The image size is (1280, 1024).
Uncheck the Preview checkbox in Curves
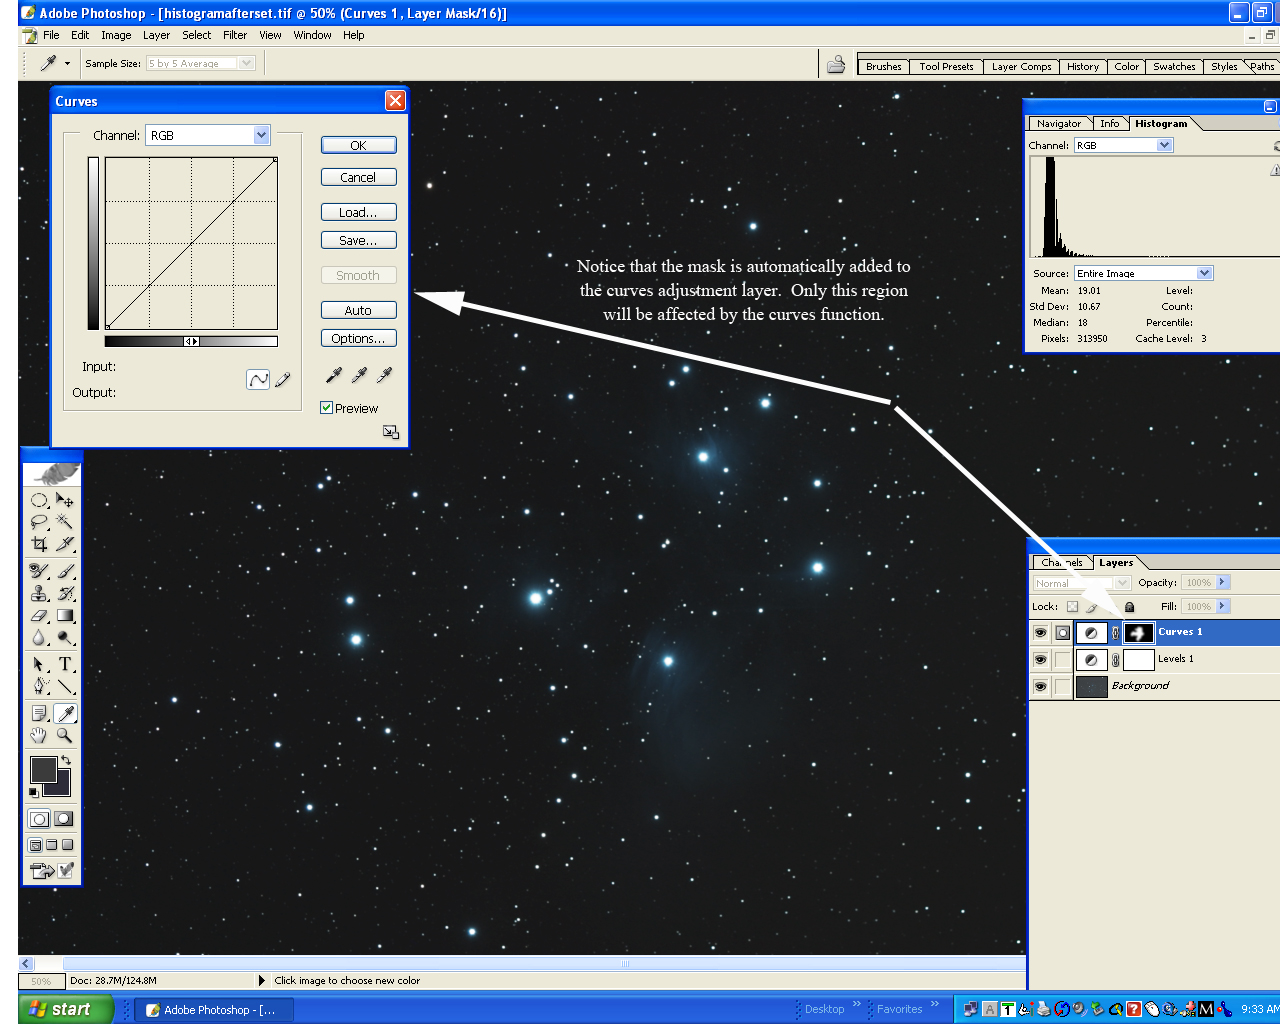pos(327,408)
